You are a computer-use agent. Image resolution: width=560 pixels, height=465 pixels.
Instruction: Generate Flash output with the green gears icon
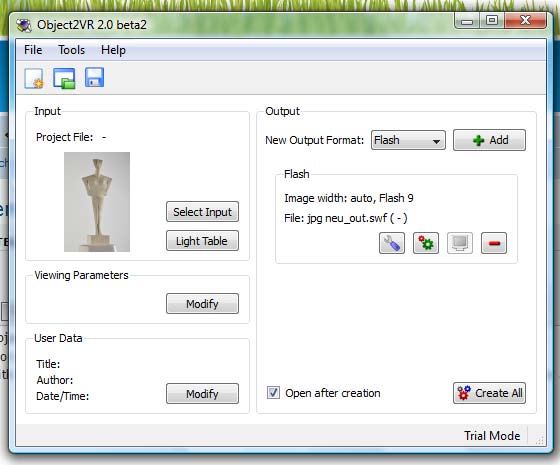(426, 243)
